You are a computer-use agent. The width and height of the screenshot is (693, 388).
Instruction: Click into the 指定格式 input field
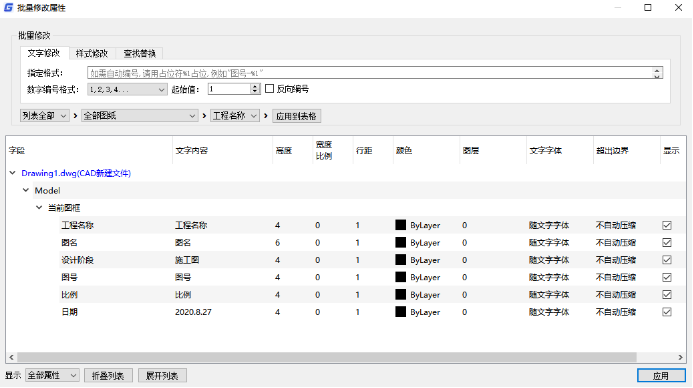tap(369, 73)
